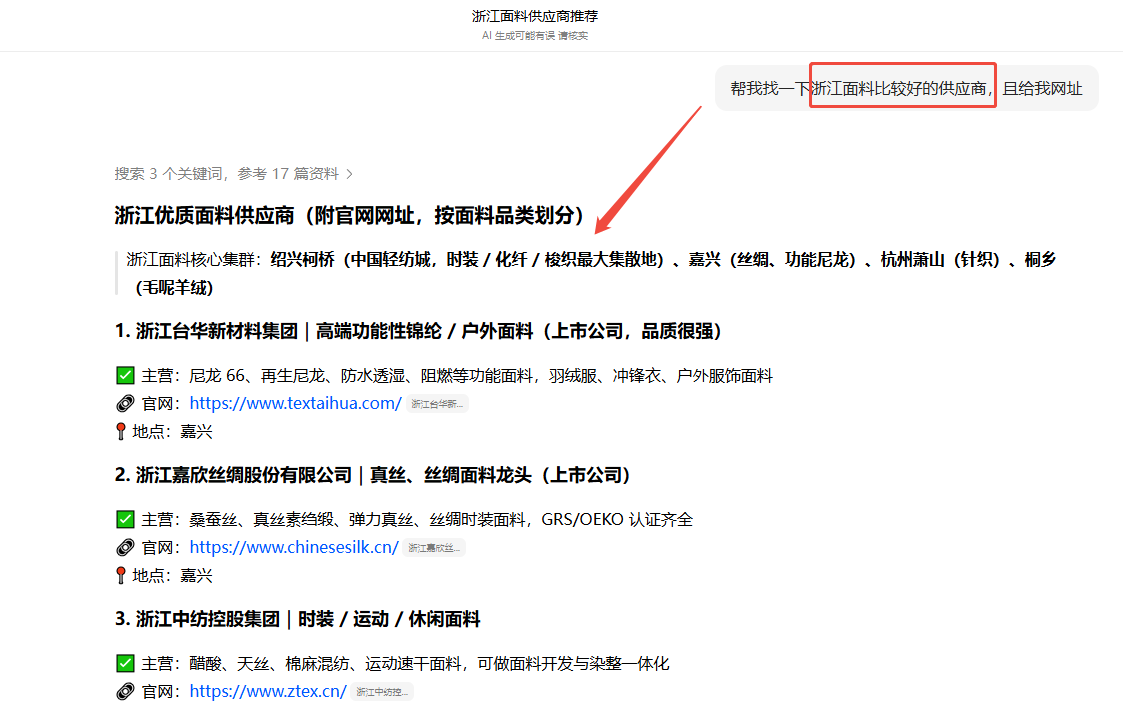Screen dimensions: 1123x708
Task: Click the heading 浙江优质面料供应商(附官网网址
Action: point(350,215)
